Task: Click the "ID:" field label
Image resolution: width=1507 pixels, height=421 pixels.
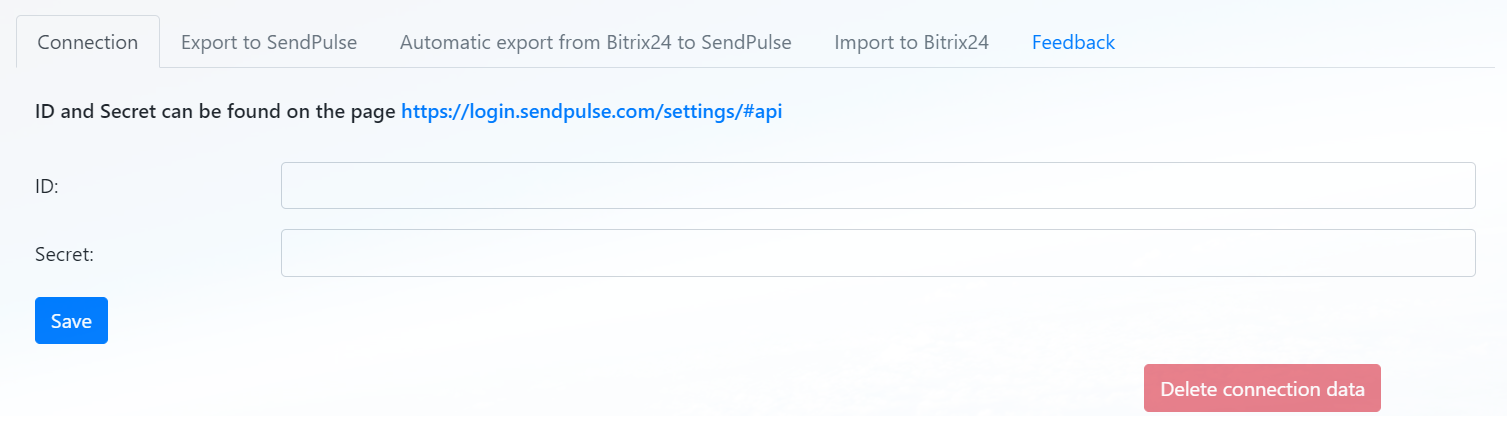Action: tap(47, 187)
